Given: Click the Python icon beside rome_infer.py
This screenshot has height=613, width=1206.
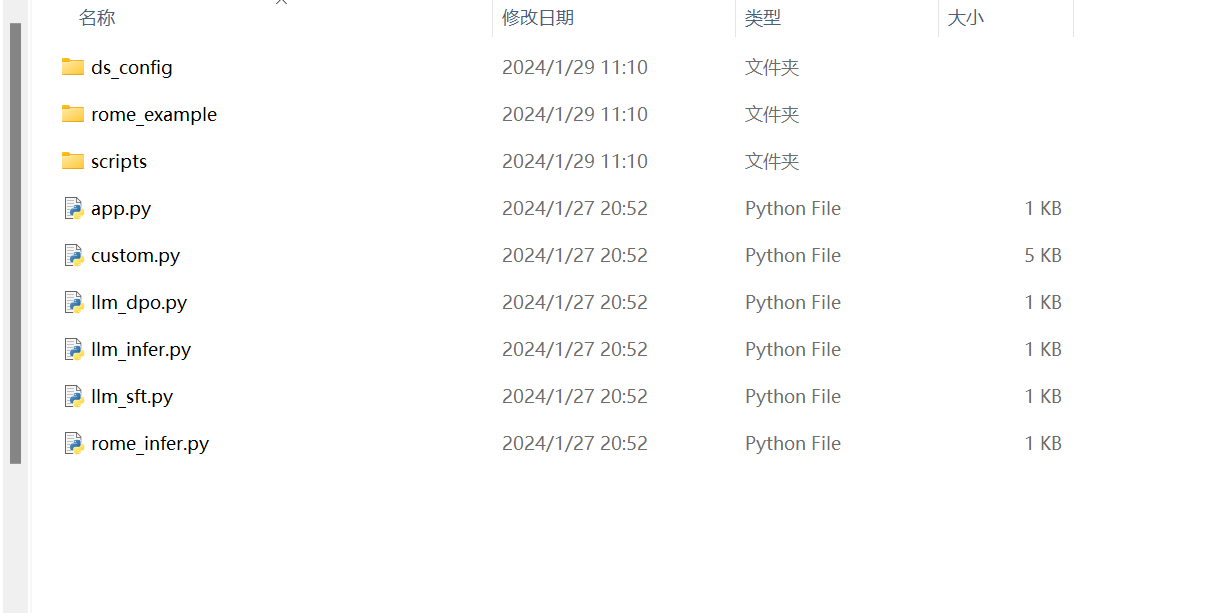Looking at the screenshot, I should pyautogui.click(x=73, y=443).
